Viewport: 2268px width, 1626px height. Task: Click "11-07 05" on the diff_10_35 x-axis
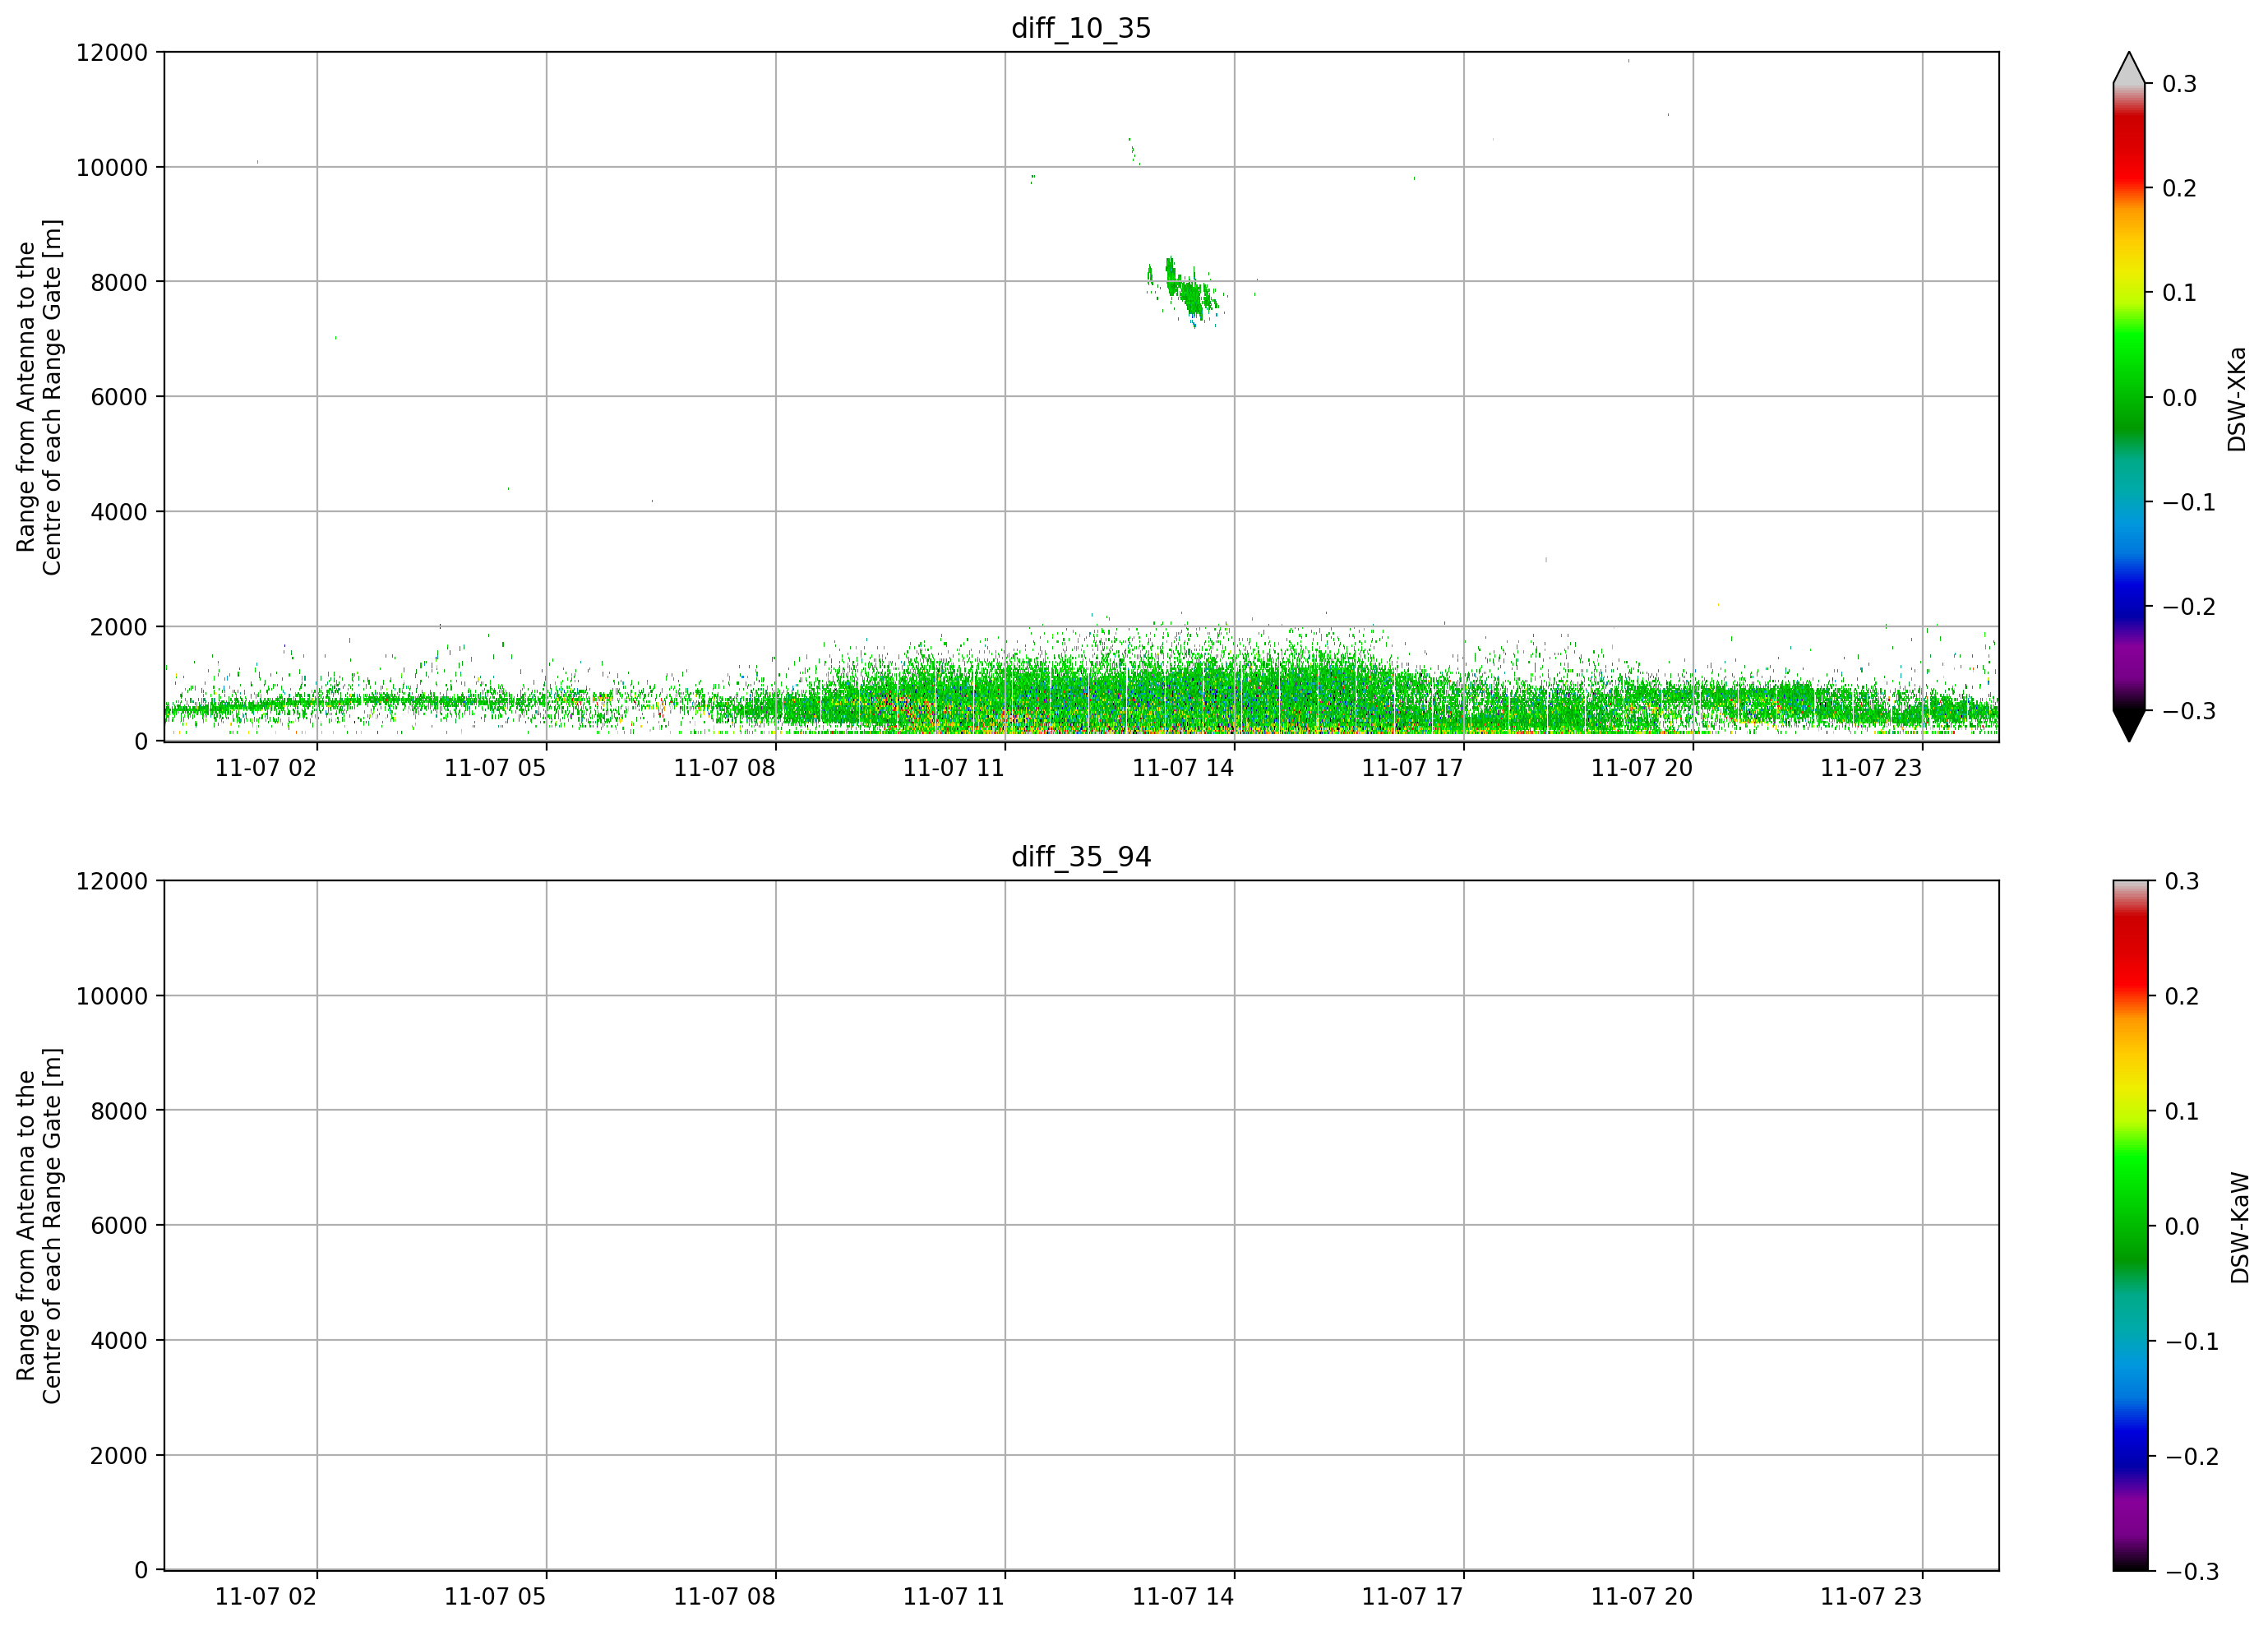tap(495, 768)
